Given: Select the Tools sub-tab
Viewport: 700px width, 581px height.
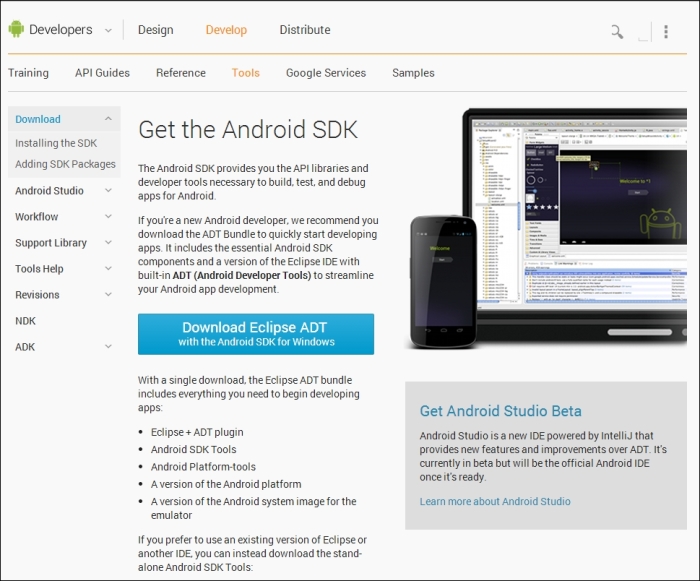Looking at the screenshot, I should (246, 73).
